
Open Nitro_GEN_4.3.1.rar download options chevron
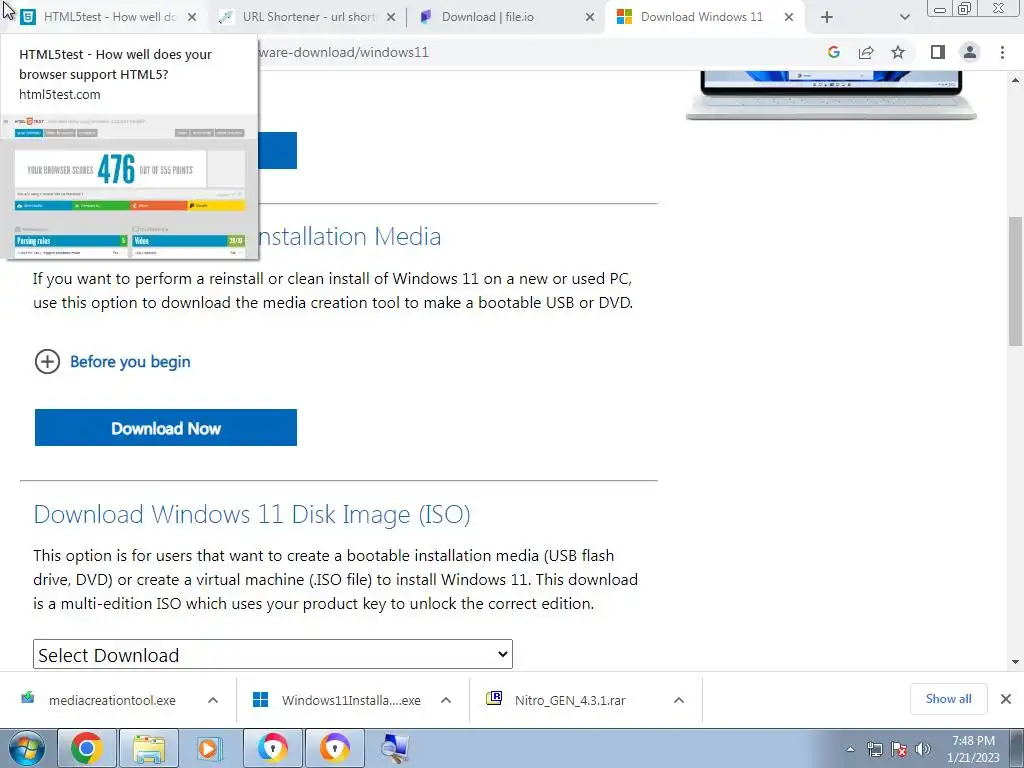(x=679, y=700)
